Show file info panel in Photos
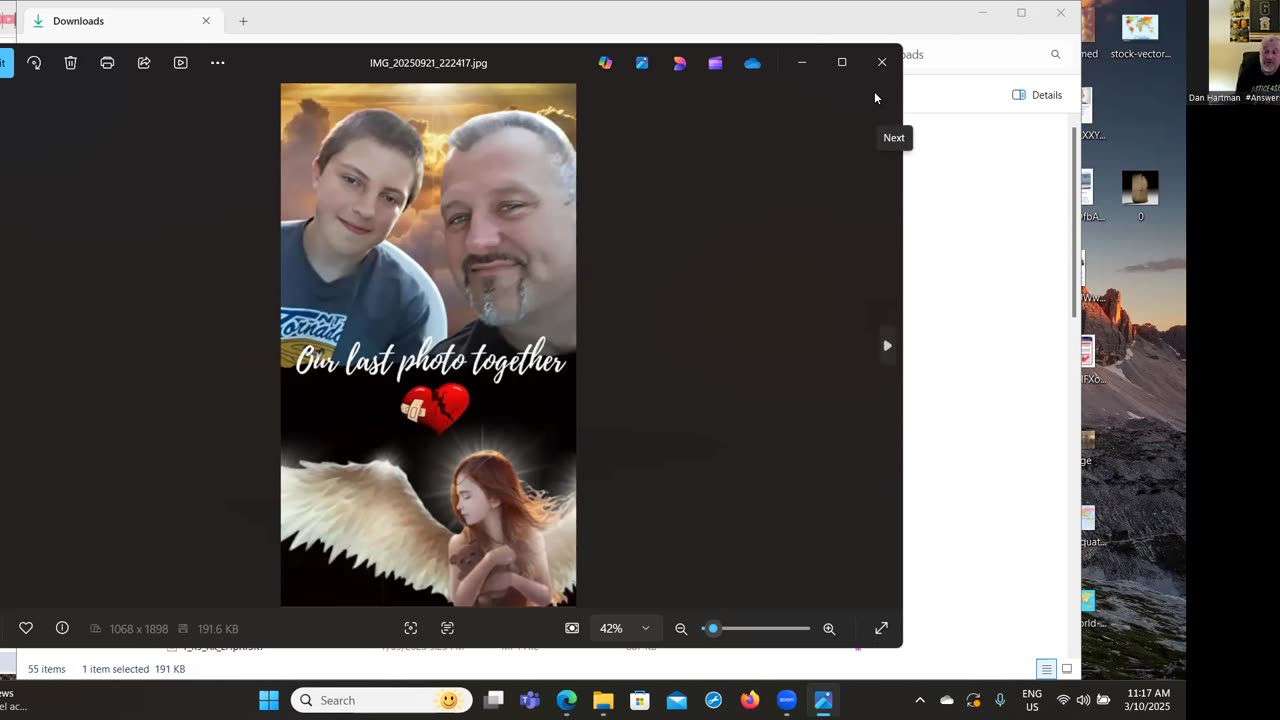The width and height of the screenshot is (1280, 720). click(62, 628)
